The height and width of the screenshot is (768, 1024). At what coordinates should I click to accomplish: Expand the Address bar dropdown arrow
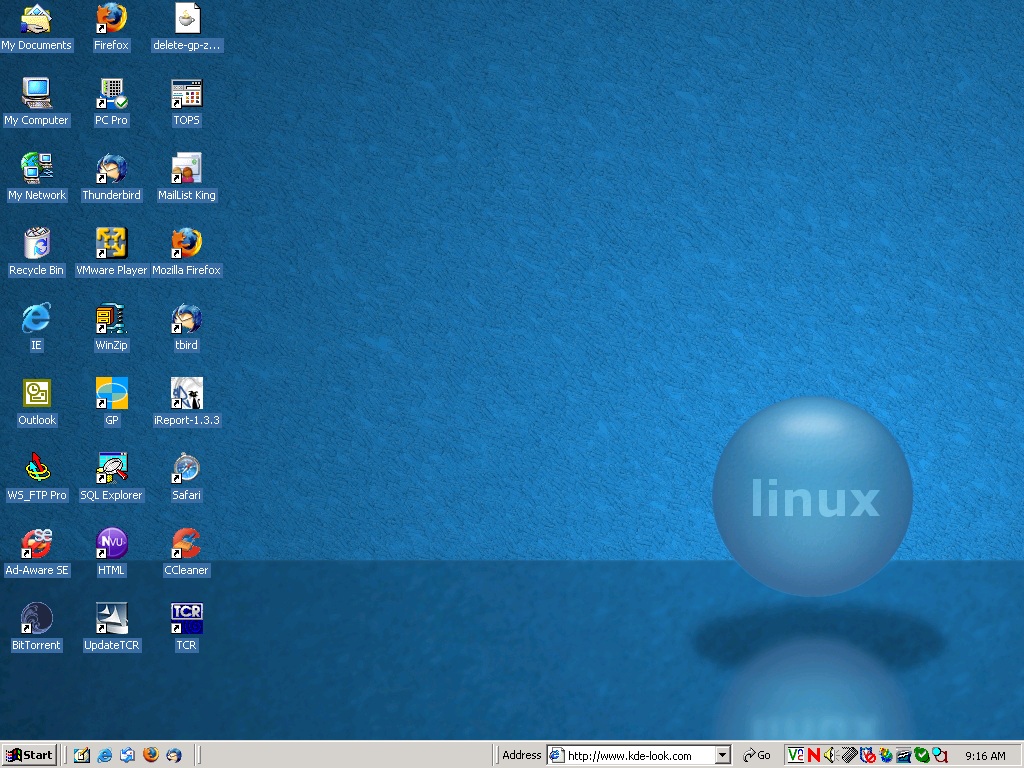click(723, 756)
